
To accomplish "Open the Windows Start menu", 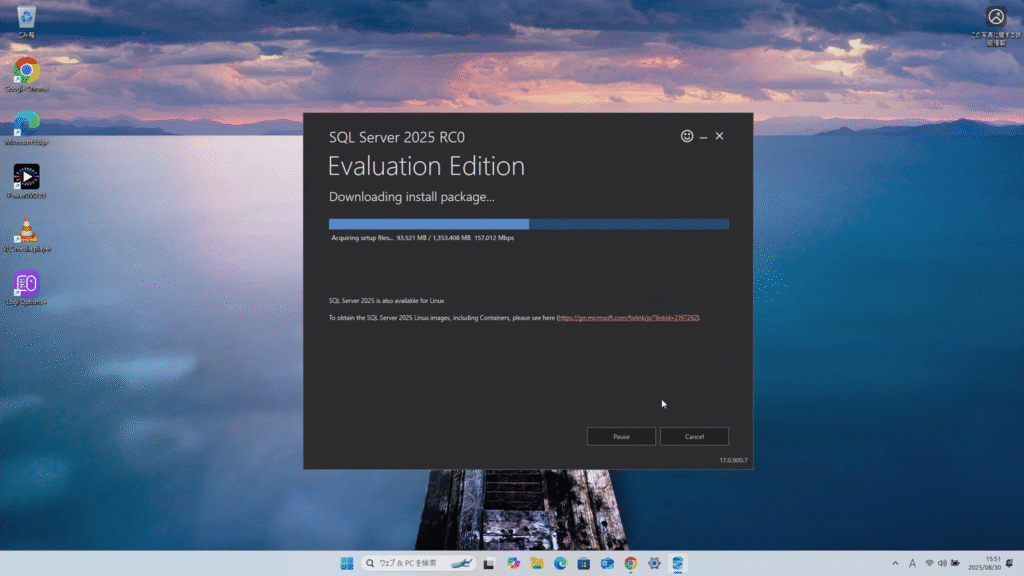I will tap(347, 563).
